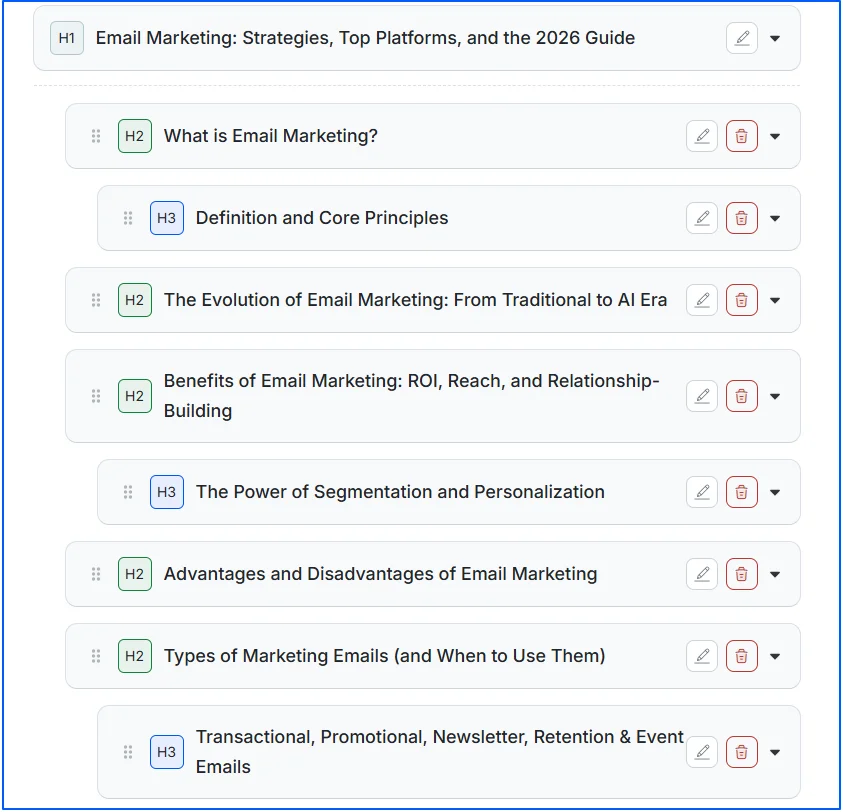This screenshot has width=843, height=812.
Task: Edit the H1 guide title heading
Action: (742, 37)
